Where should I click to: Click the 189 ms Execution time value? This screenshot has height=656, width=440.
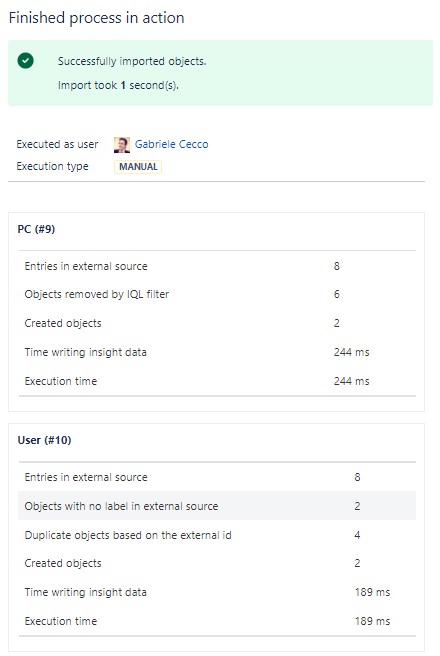point(372,621)
